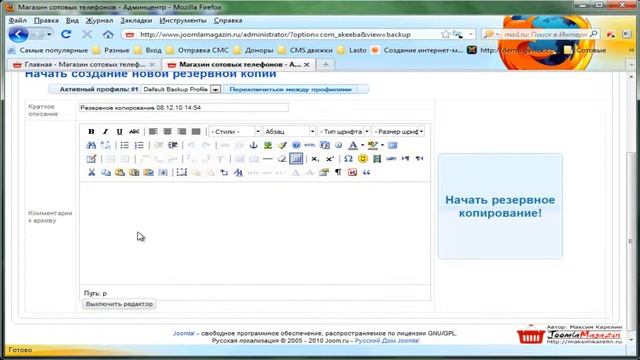Screen dimensions: 640x360
Task: Toggle strikethrough ABC formatting
Action: point(134,131)
